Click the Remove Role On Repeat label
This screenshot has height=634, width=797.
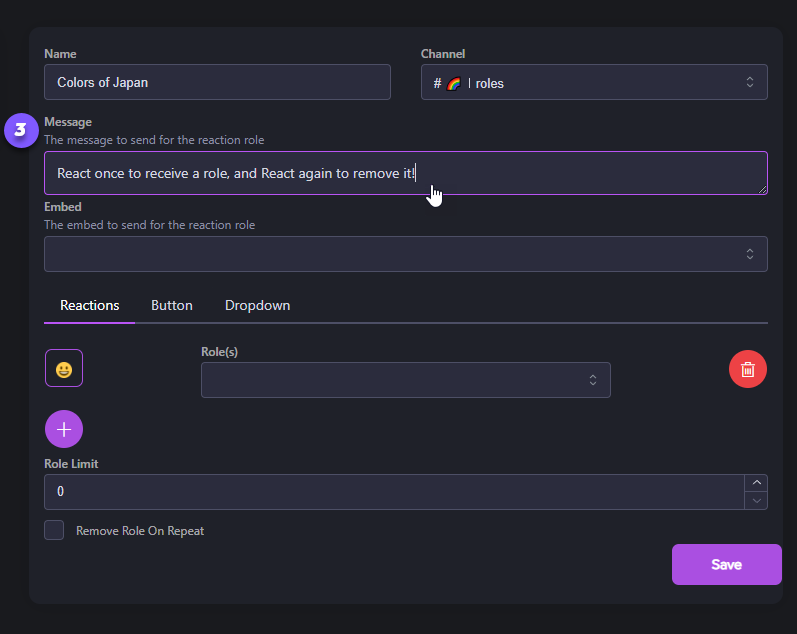pos(140,531)
